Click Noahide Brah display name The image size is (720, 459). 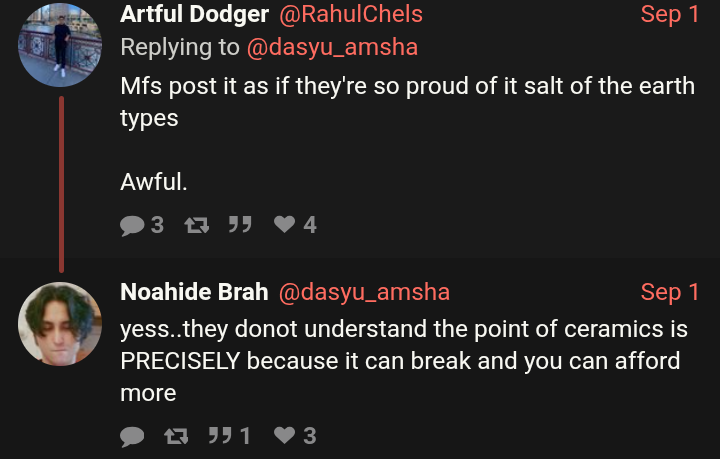tap(194, 292)
